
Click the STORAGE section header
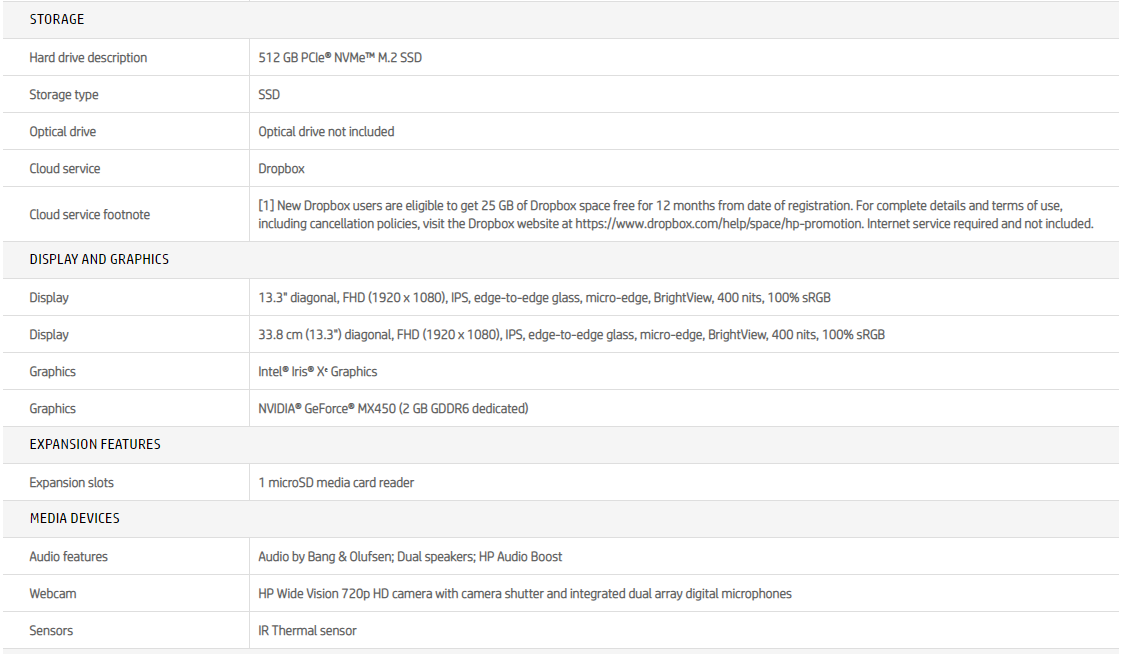[57, 20]
